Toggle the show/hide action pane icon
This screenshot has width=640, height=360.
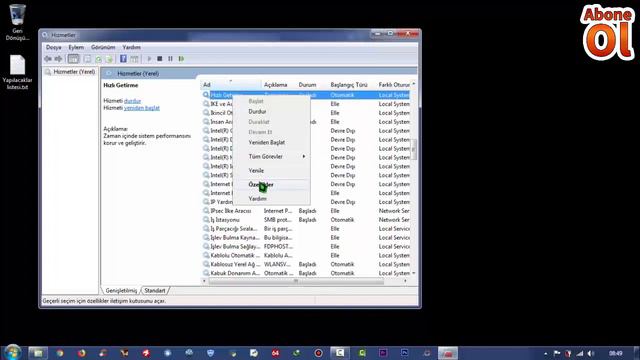pyautogui.click(x=134, y=59)
